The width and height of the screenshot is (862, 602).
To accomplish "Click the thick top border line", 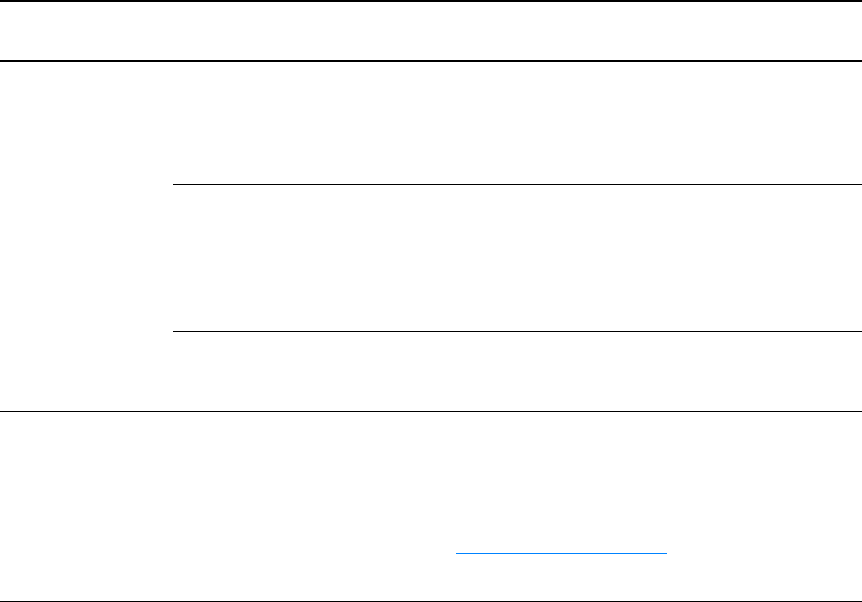I will click(431, 1).
